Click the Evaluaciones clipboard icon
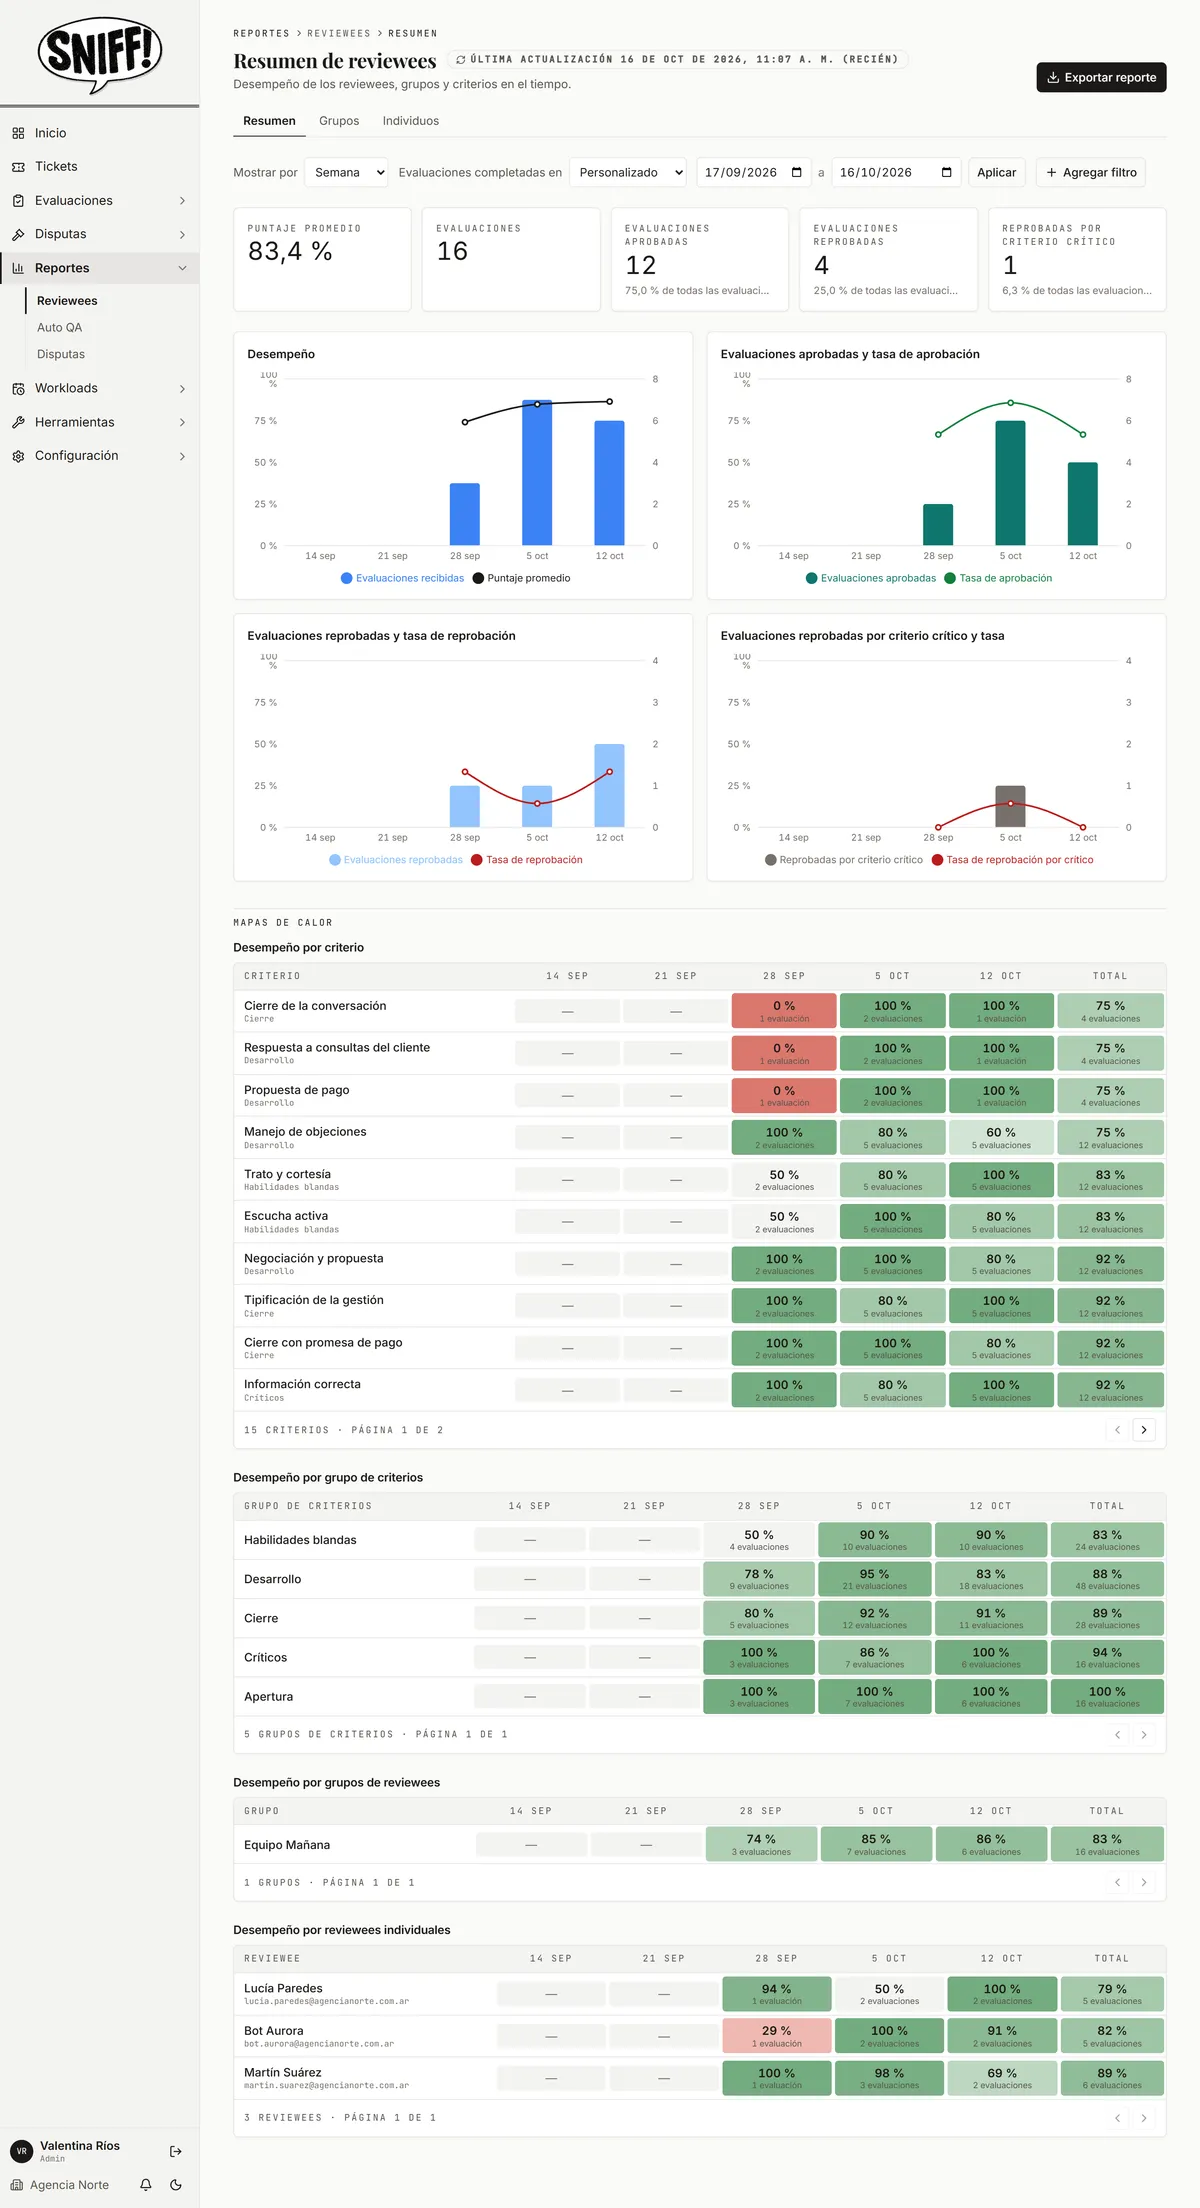1200x2208 pixels. tap(18, 201)
